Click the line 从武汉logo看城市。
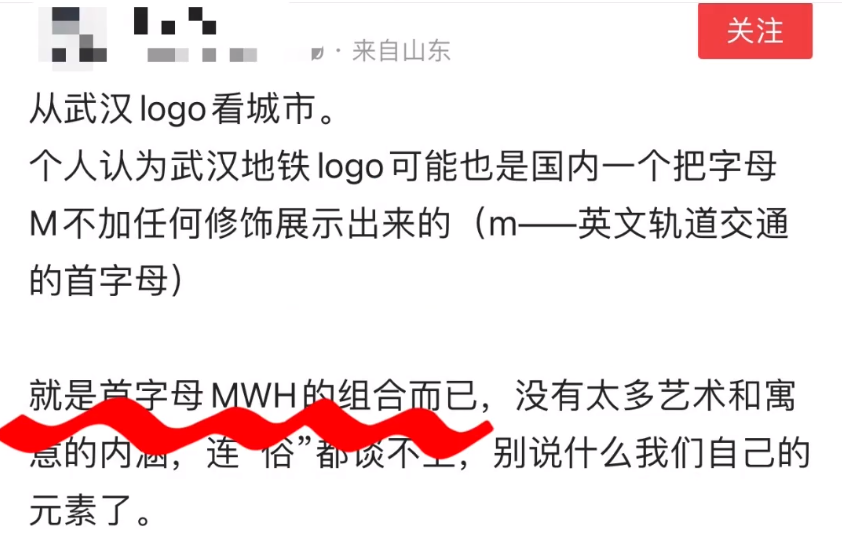This screenshot has height=553, width=842. 183,110
